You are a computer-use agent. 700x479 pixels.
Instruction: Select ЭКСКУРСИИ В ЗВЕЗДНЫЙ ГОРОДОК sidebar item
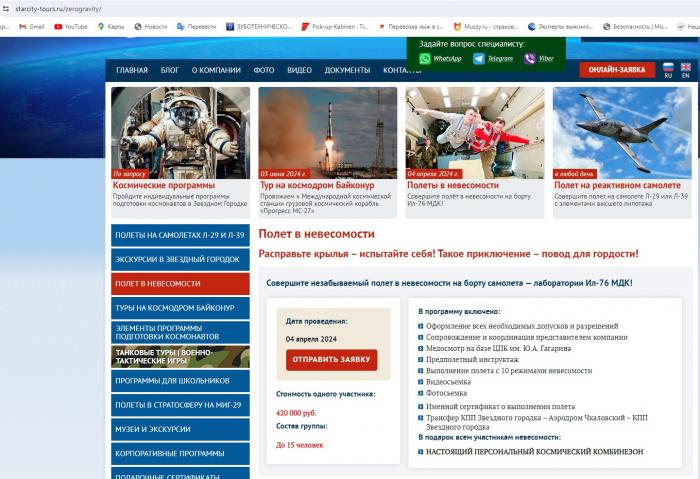point(180,259)
